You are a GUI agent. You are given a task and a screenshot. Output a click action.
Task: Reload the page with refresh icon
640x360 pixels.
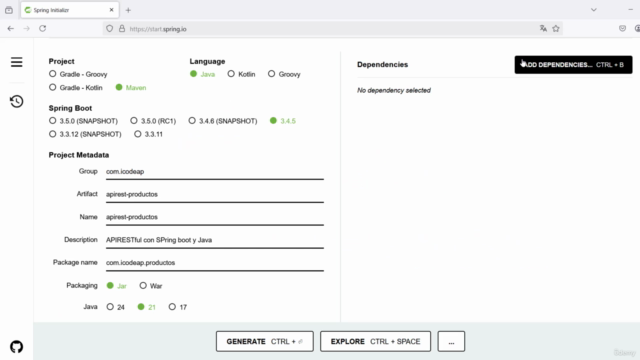point(42,29)
